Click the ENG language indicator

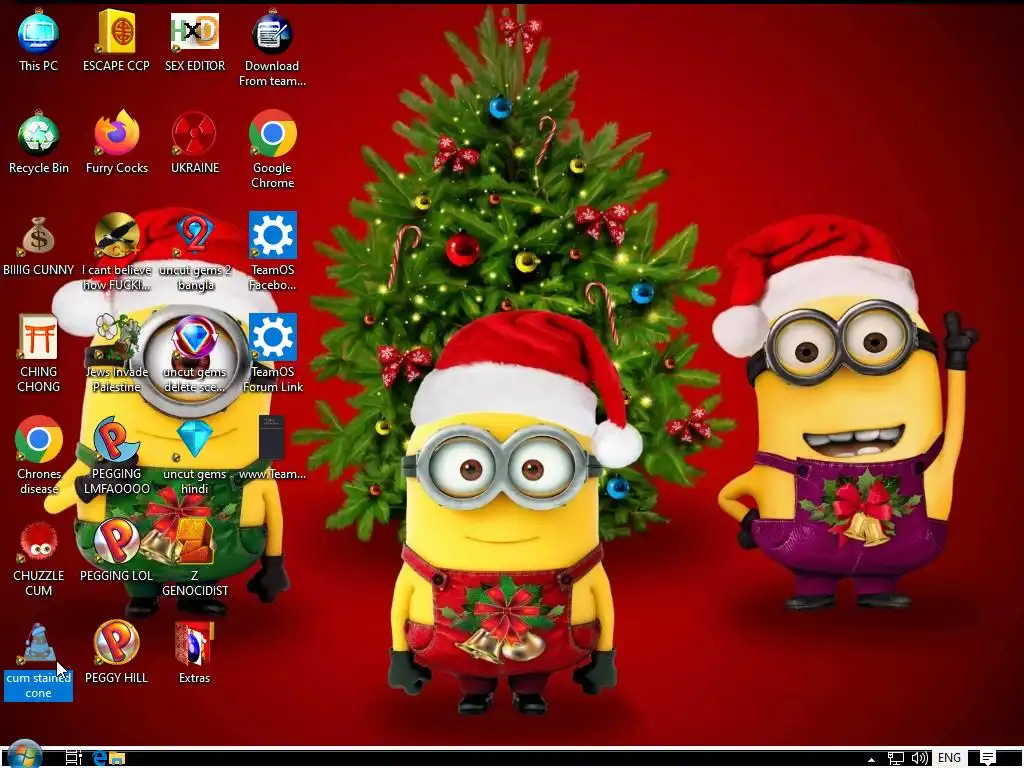click(x=949, y=758)
